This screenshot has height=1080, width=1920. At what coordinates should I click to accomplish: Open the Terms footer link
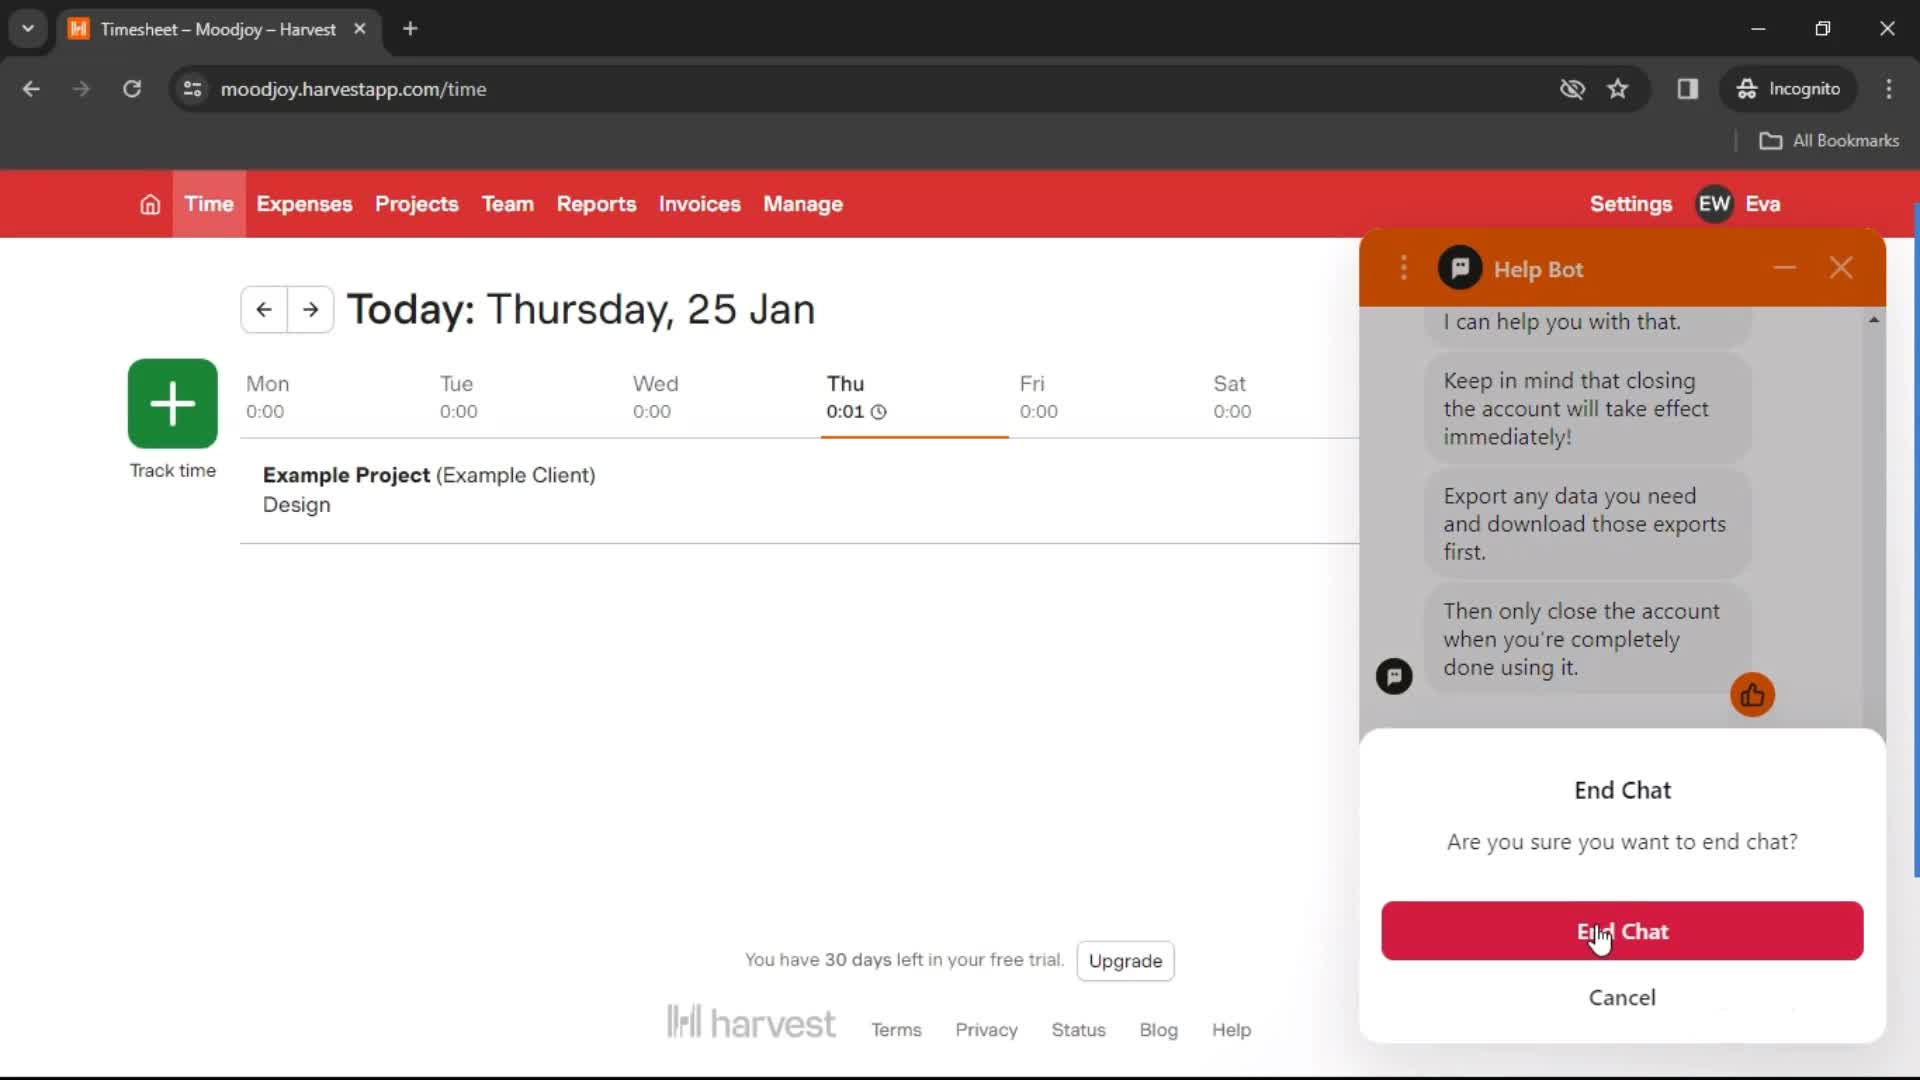(x=896, y=1030)
